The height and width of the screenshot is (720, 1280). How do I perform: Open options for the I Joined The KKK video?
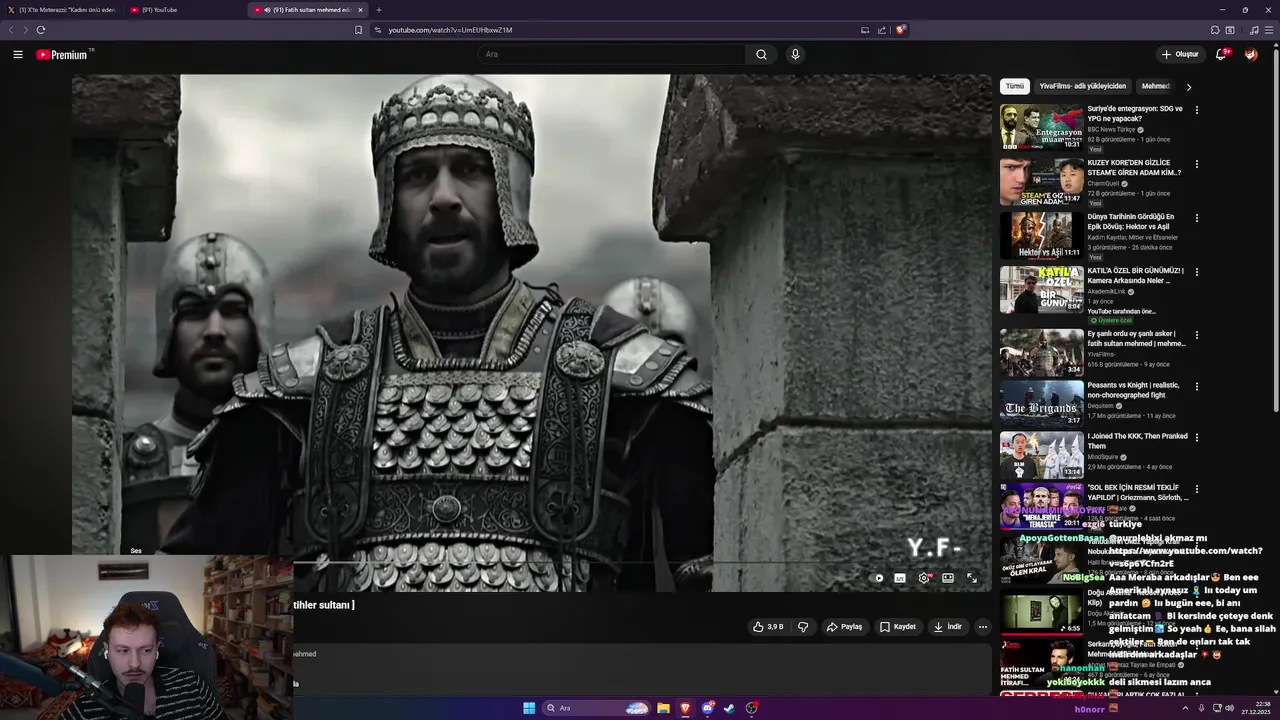coord(1196,437)
